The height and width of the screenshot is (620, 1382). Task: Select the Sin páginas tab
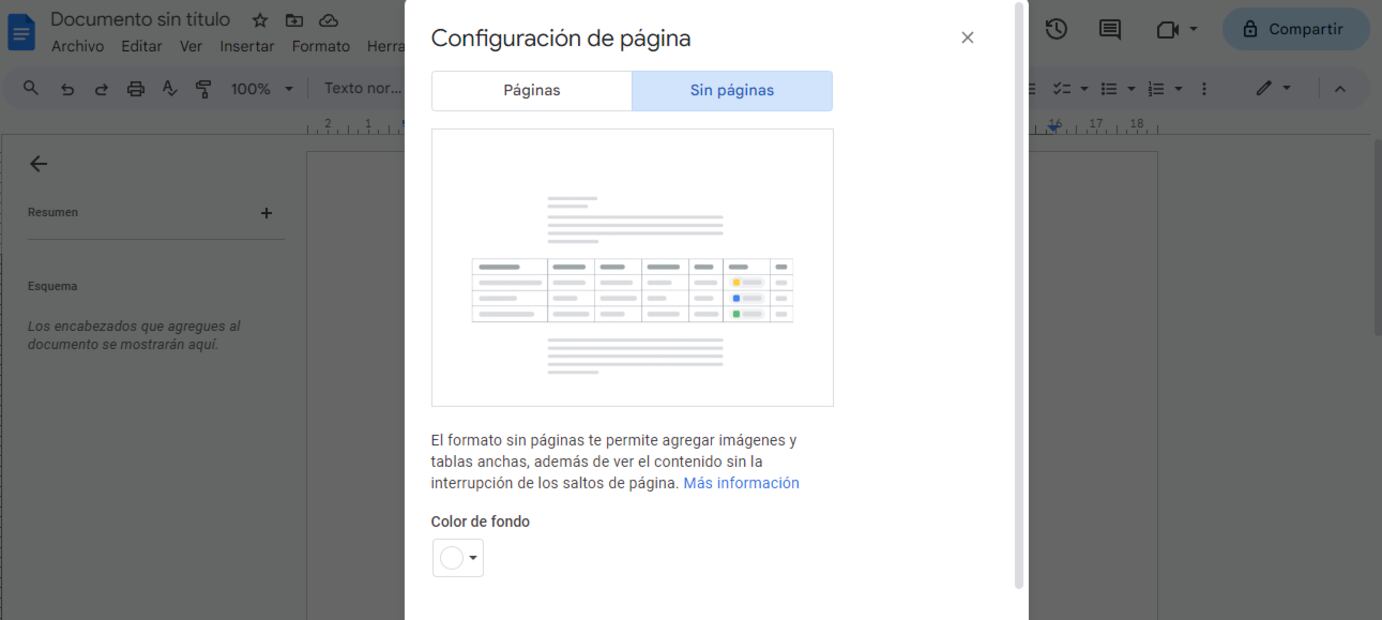pyautogui.click(x=731, y=91)
